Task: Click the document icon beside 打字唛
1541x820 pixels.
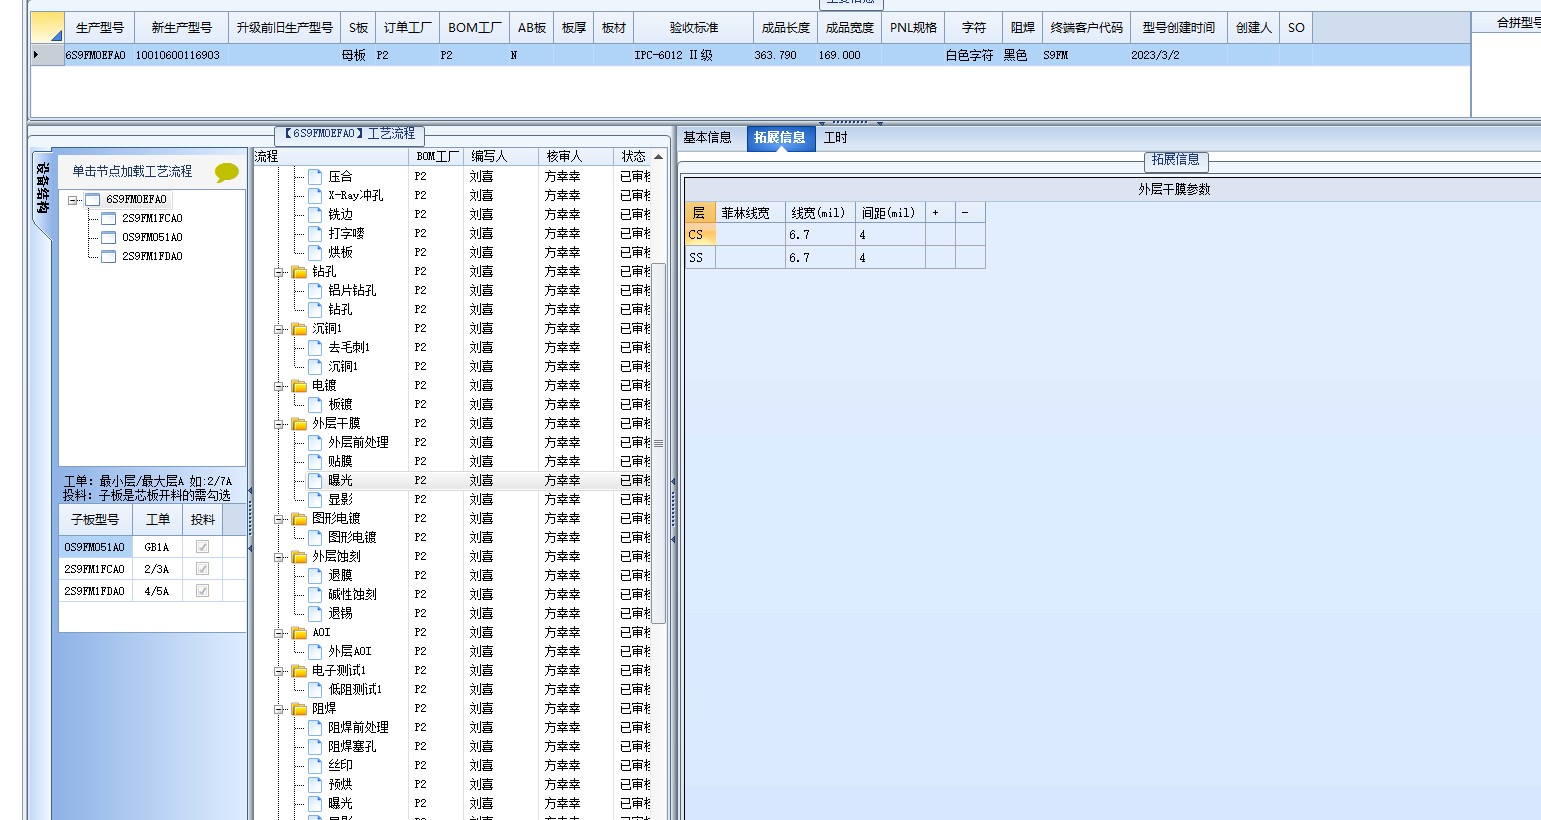Action: tap(315, 233)
